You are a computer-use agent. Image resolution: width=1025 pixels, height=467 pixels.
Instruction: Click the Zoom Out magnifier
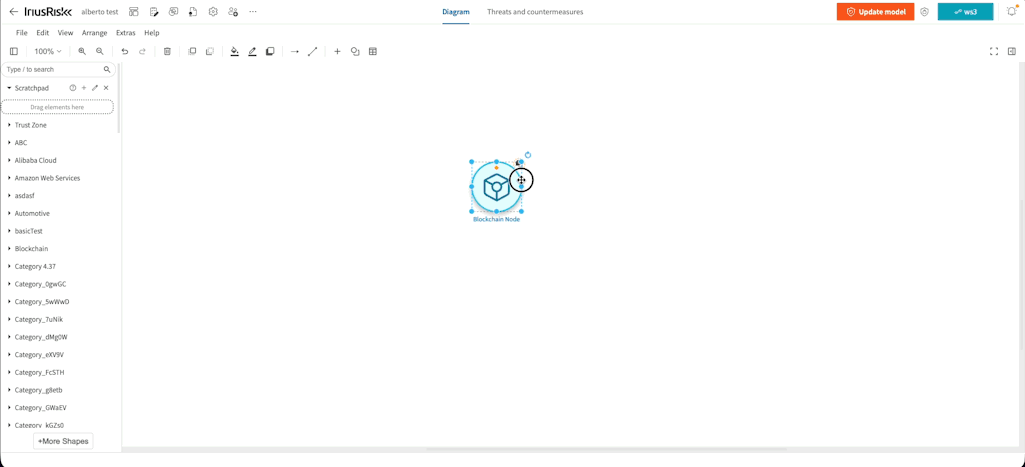pos(99,51)
